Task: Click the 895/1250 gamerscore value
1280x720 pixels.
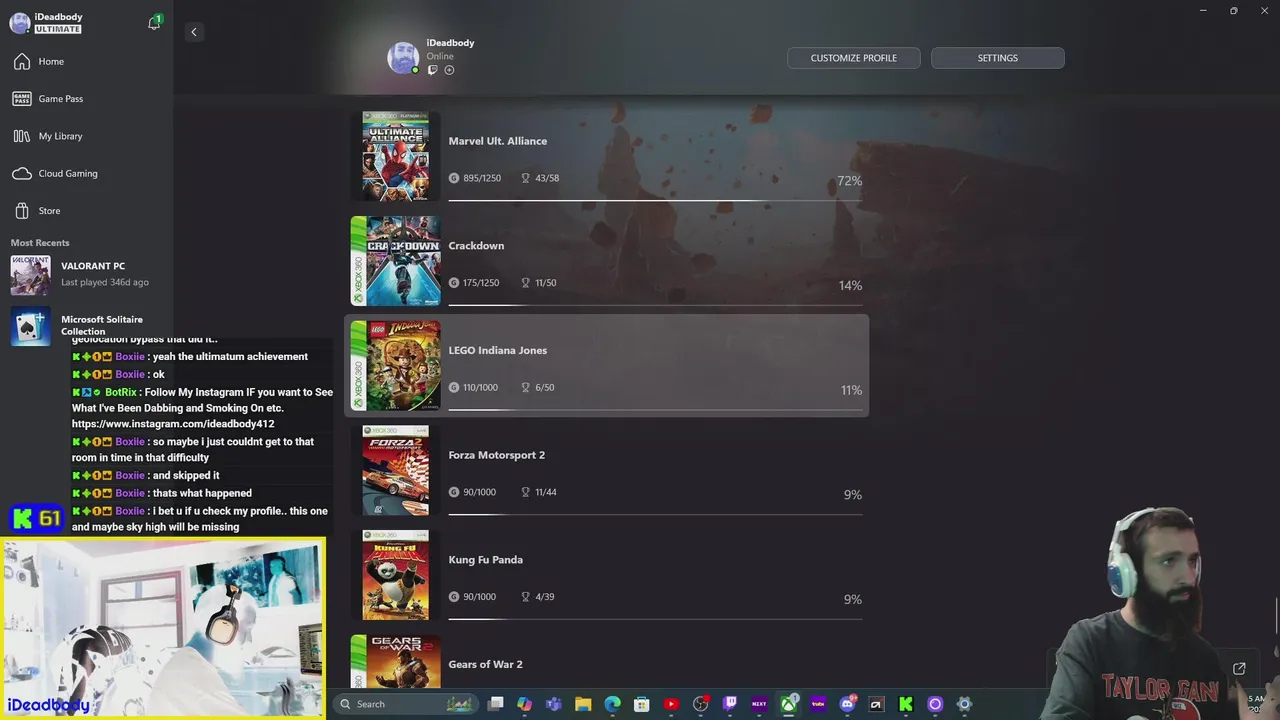Action: click(481, 178)
